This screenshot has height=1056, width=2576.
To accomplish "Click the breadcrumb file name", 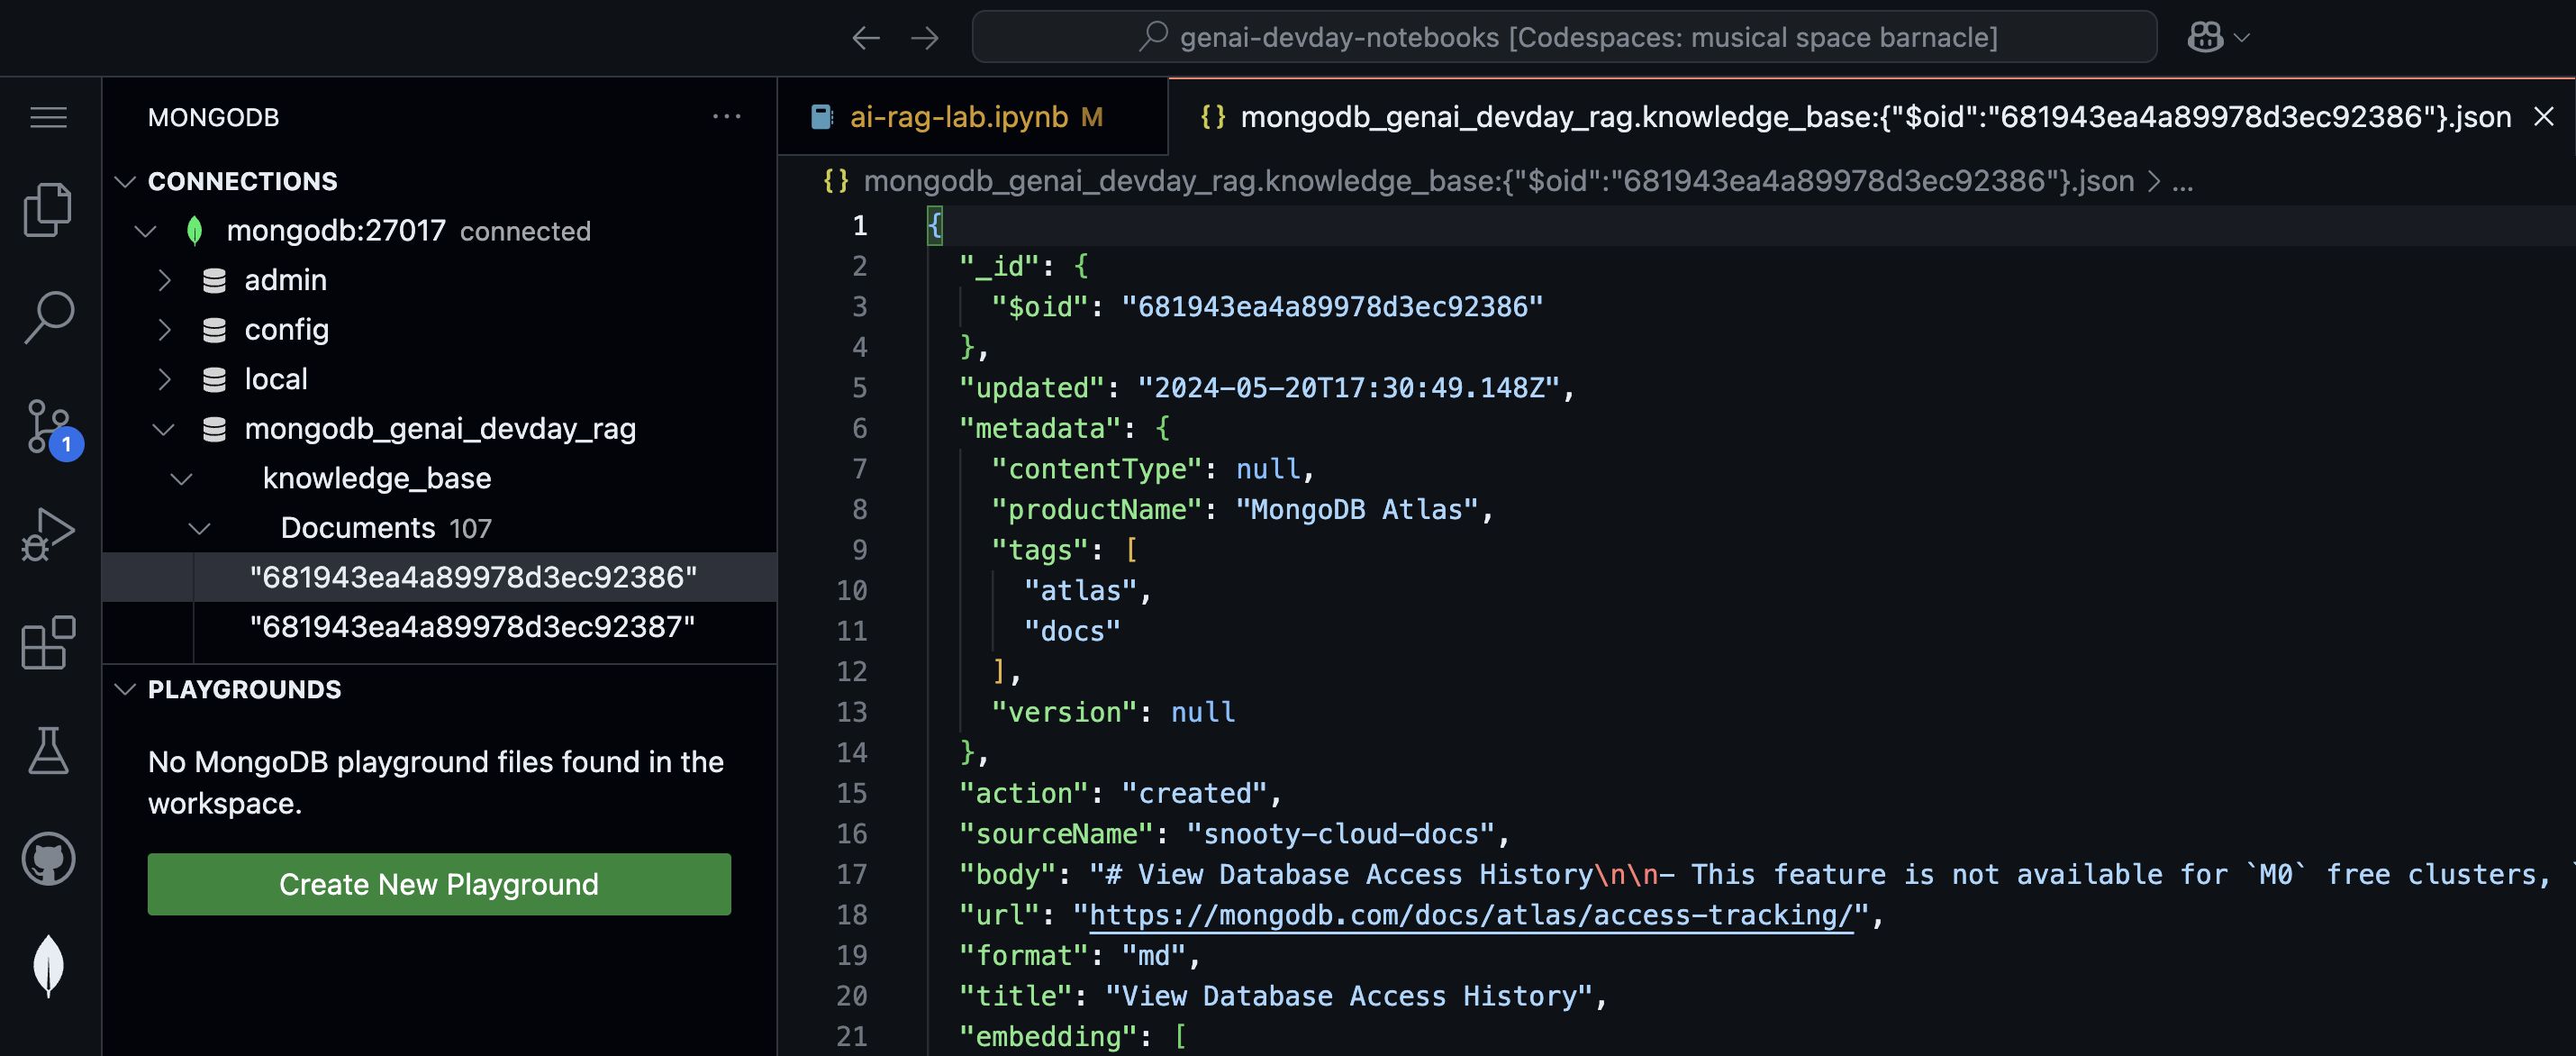I will pos(1498,181).
